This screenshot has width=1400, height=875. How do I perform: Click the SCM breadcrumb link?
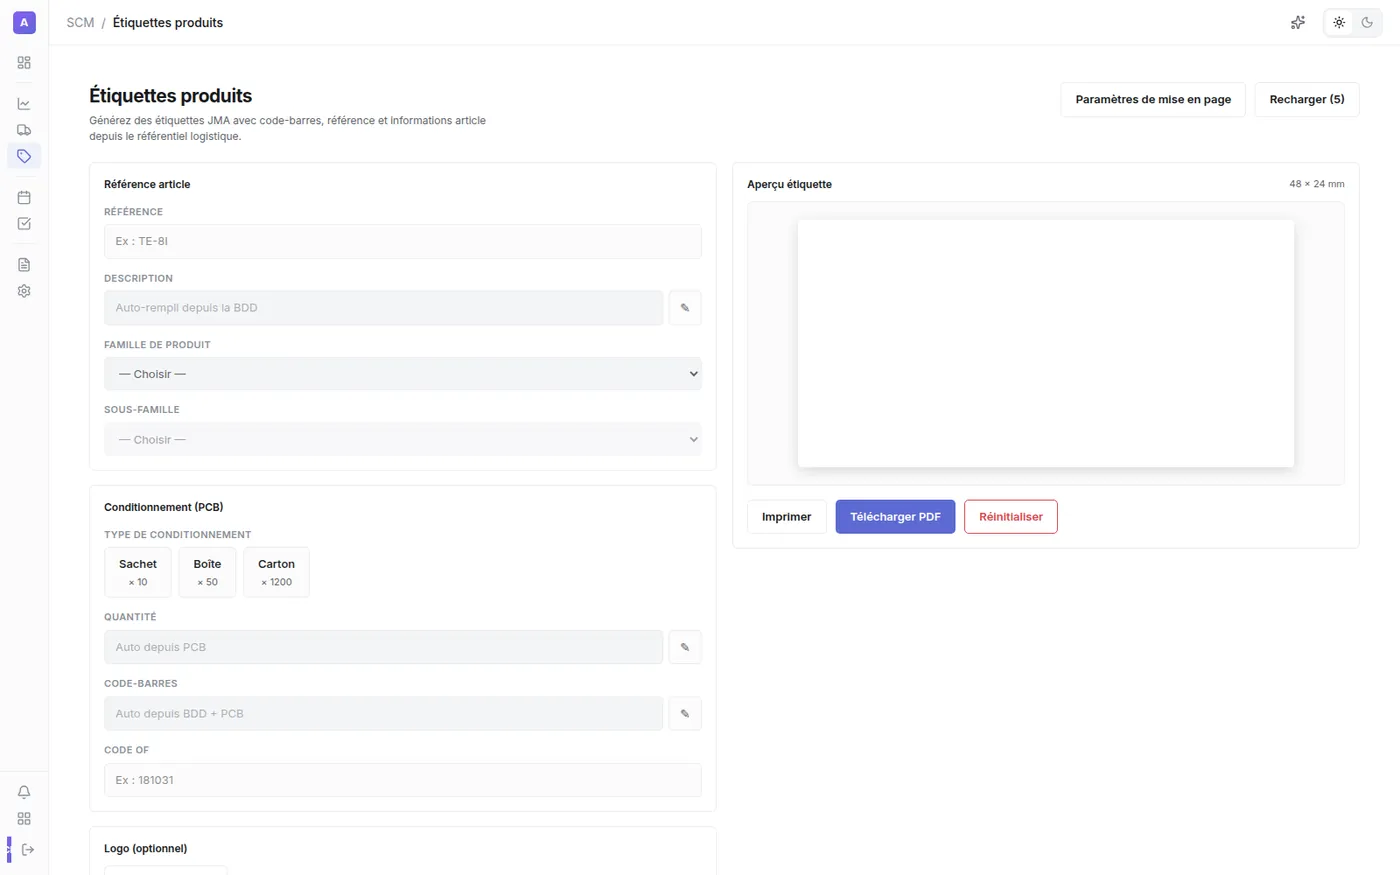[x=80, y=22]
